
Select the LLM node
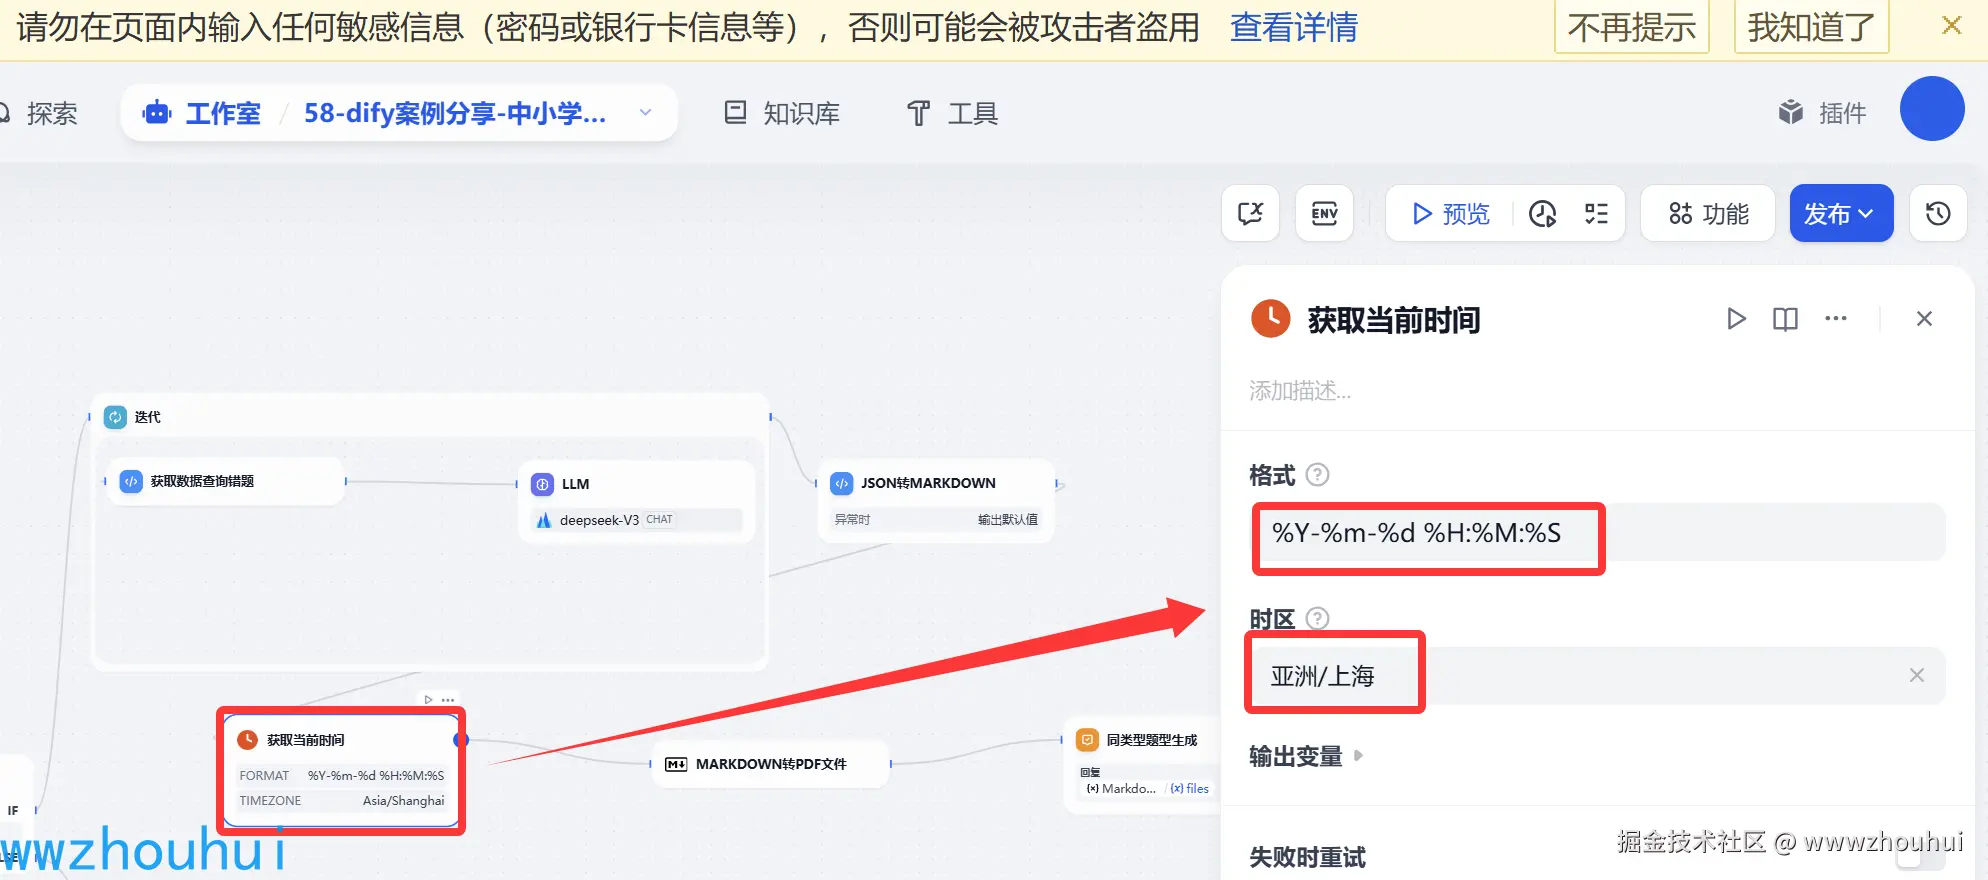click(x=636, y=501)
